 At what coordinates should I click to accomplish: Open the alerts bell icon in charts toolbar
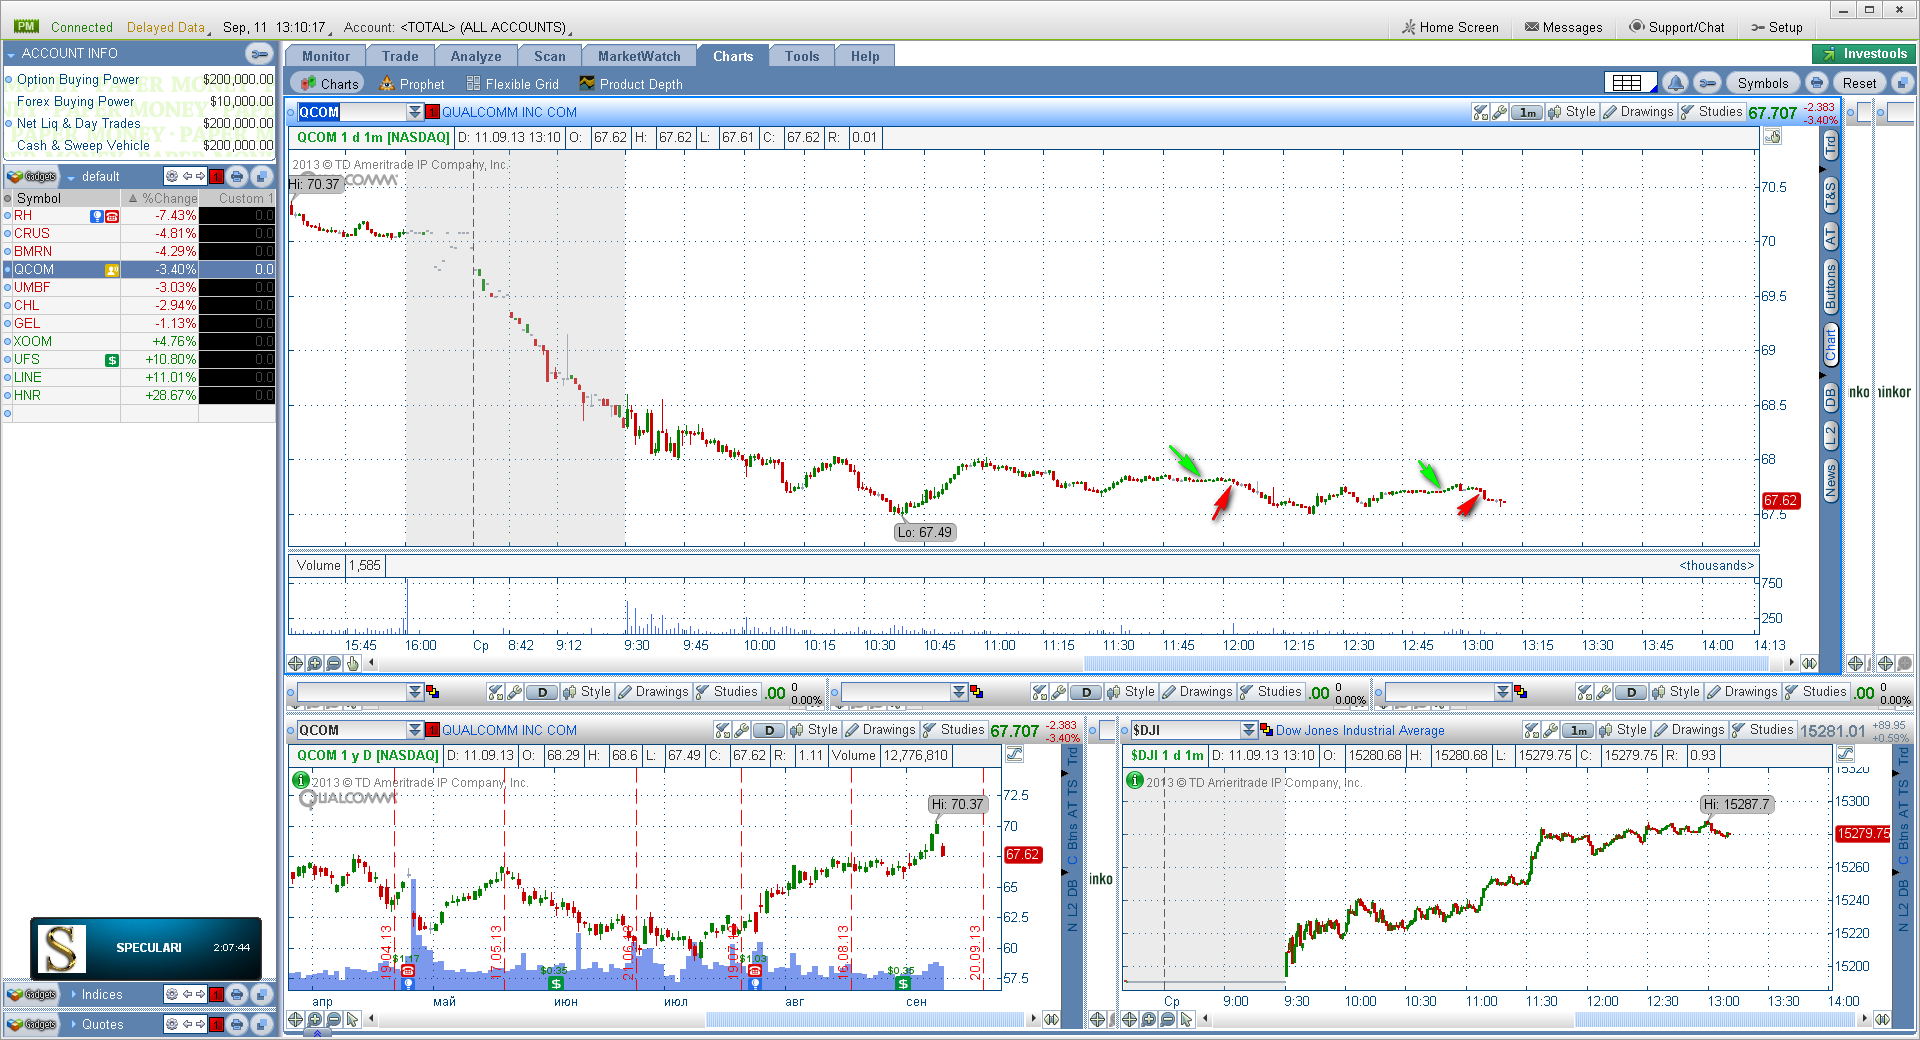pyautogui.click(x=1676, y=83)
